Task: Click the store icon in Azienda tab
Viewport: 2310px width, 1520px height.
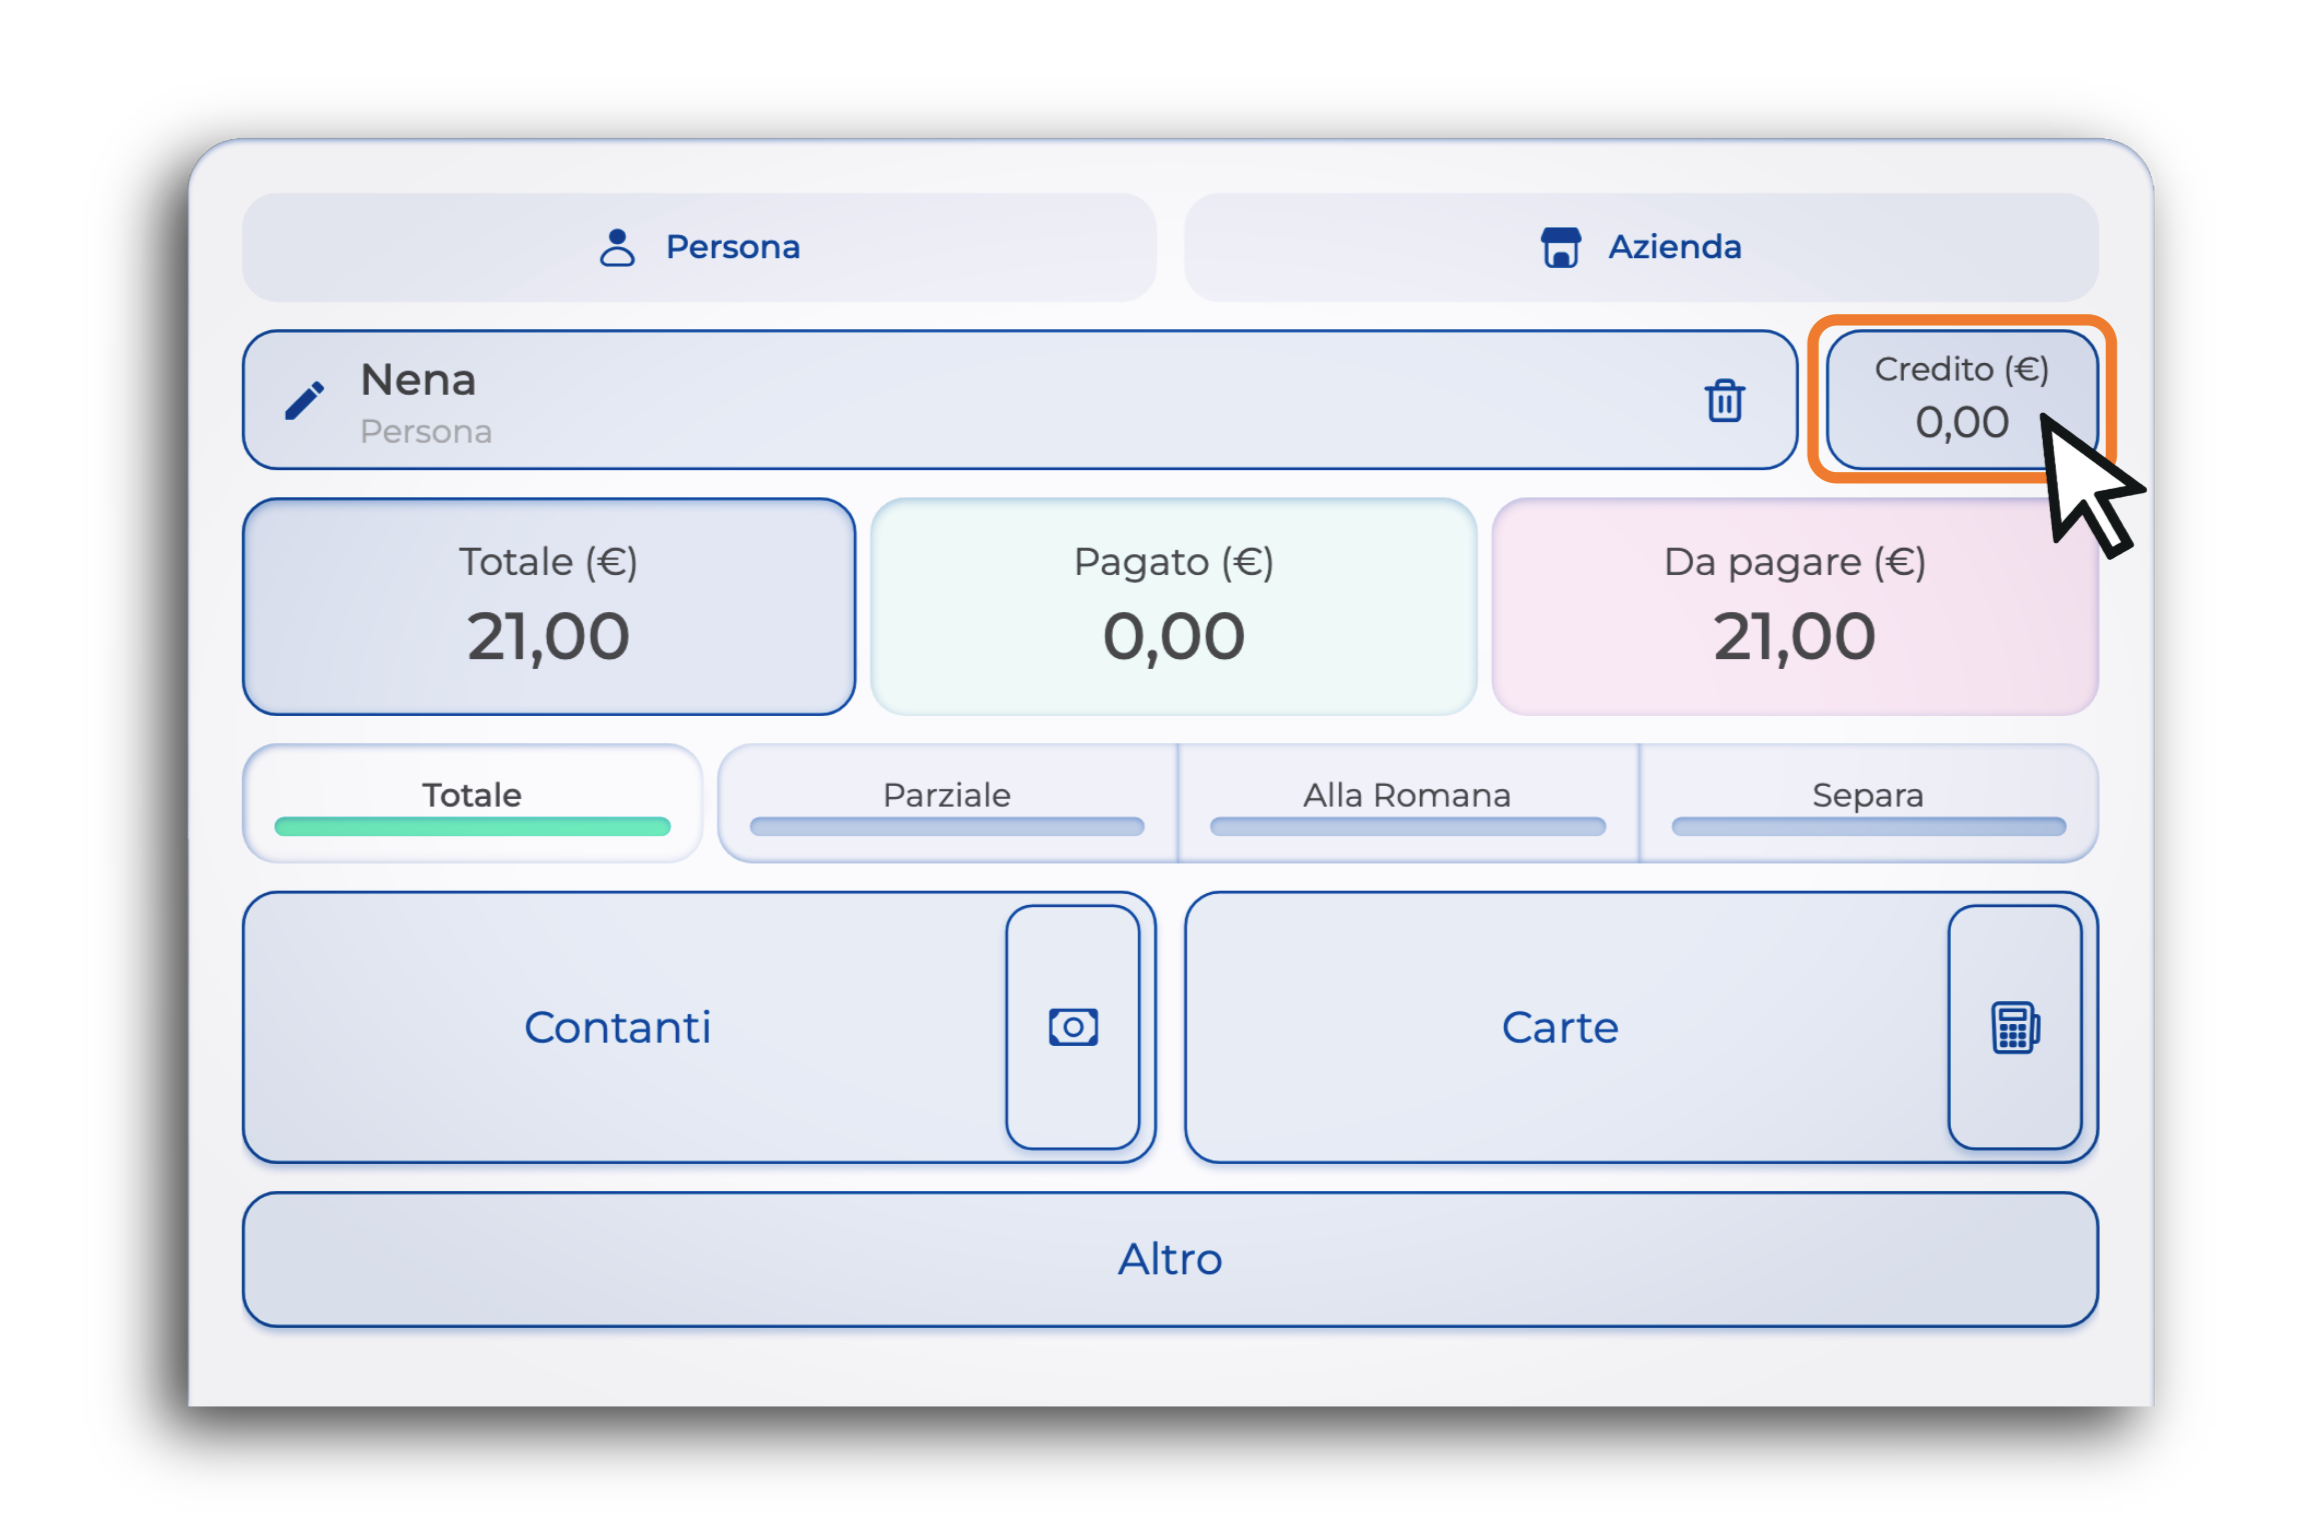Action: point(1559,247)
